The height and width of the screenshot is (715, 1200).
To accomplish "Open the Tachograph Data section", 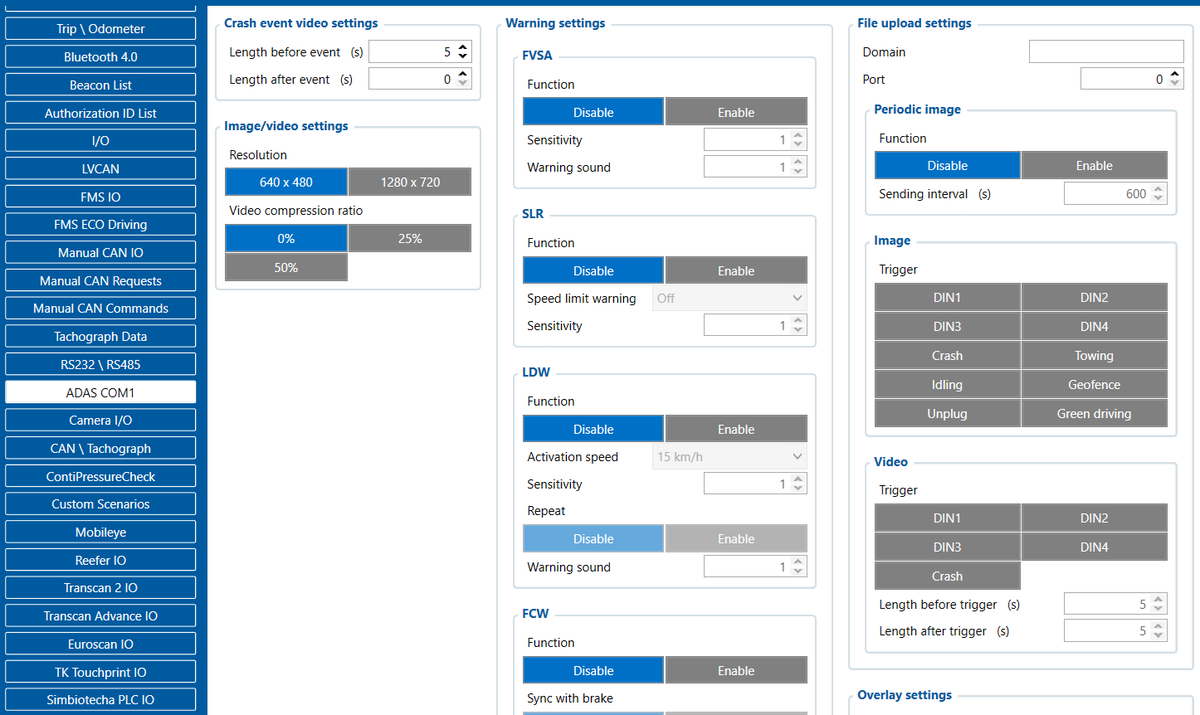I will coord(100,337).
